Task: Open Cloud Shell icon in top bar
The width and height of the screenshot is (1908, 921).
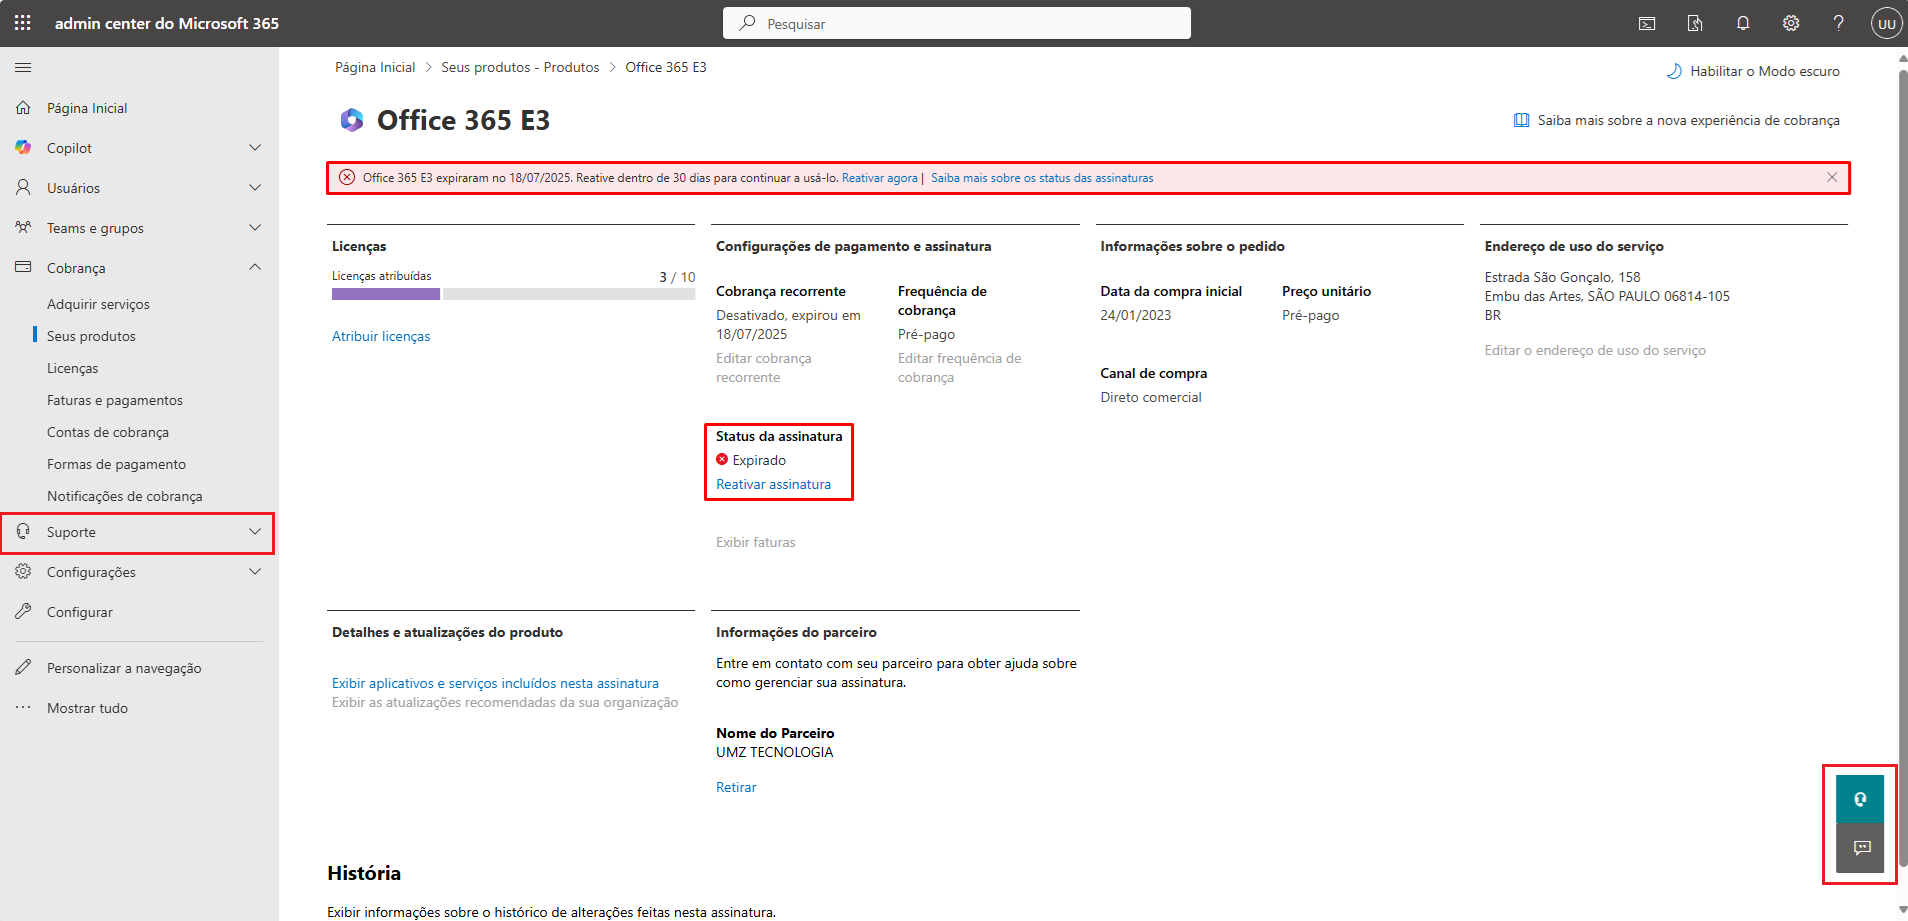Action: (x=1647, y=23)
